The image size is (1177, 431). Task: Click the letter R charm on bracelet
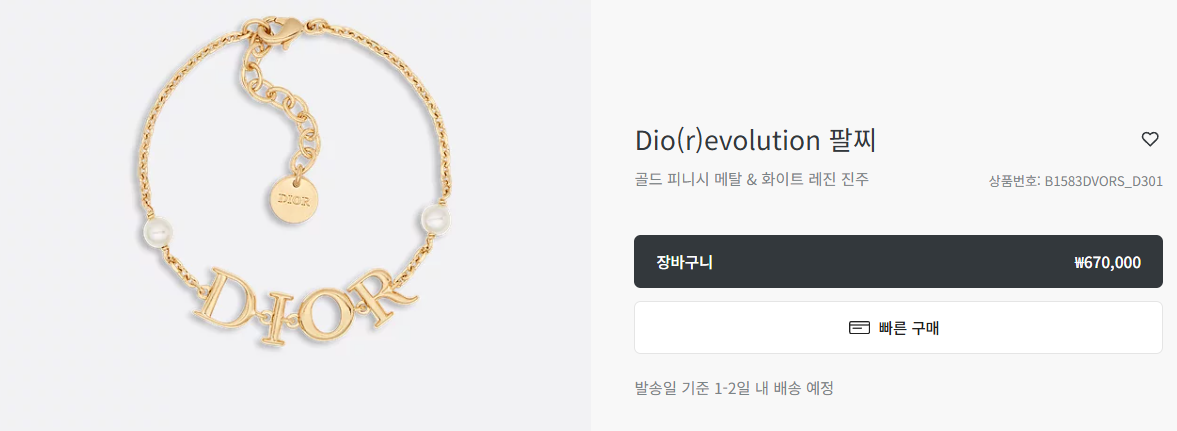pos(383,294)
